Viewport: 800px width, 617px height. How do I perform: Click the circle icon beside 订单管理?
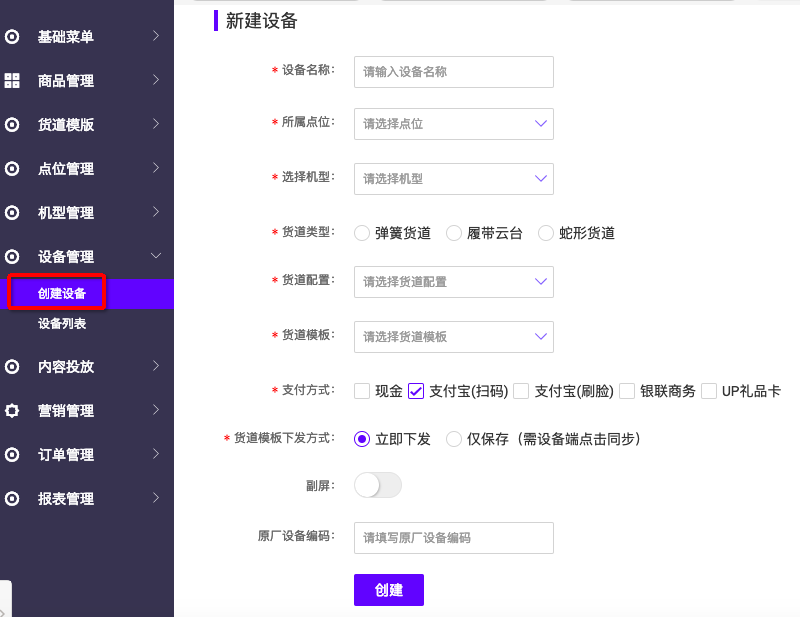point(12,454)
